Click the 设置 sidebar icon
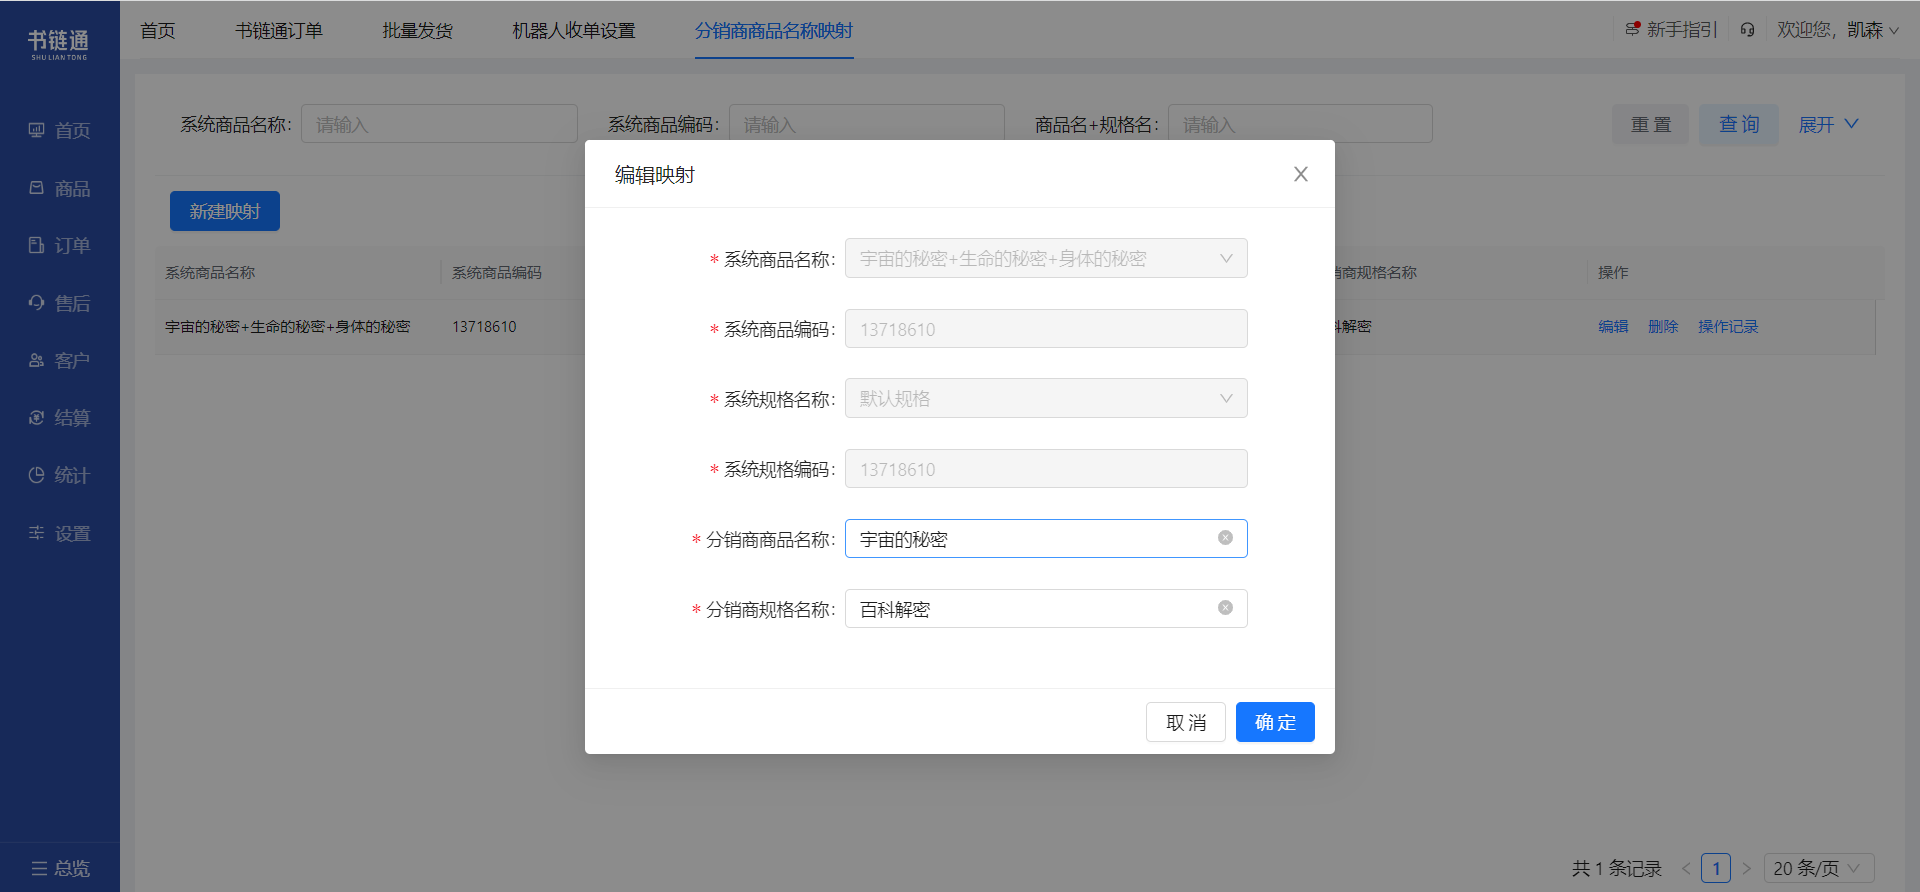This screenshot has height=892, width=1920. (37, 533)
